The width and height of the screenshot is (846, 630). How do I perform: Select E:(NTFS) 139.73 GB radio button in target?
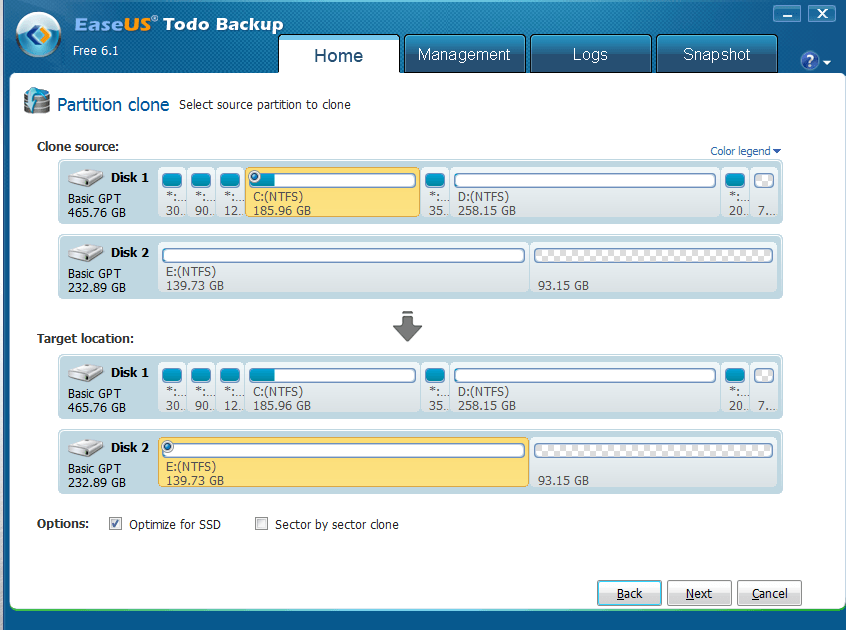(x=168, y=447)
